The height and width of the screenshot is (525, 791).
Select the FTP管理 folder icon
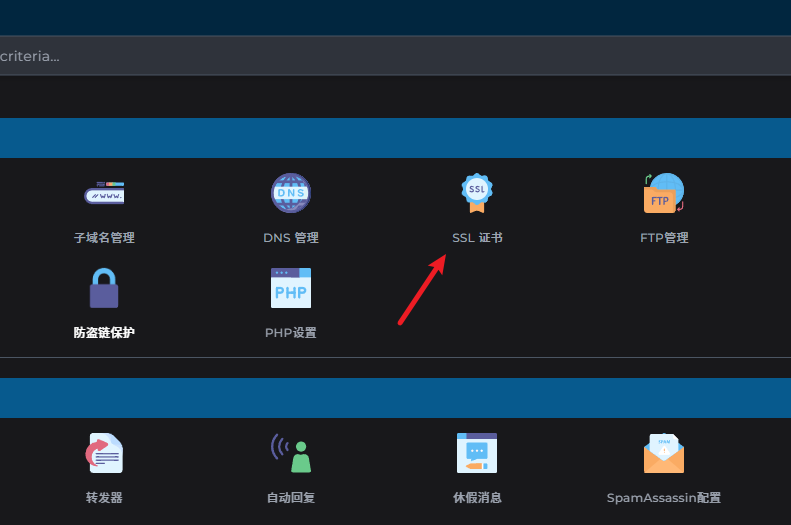pos(664,193)
